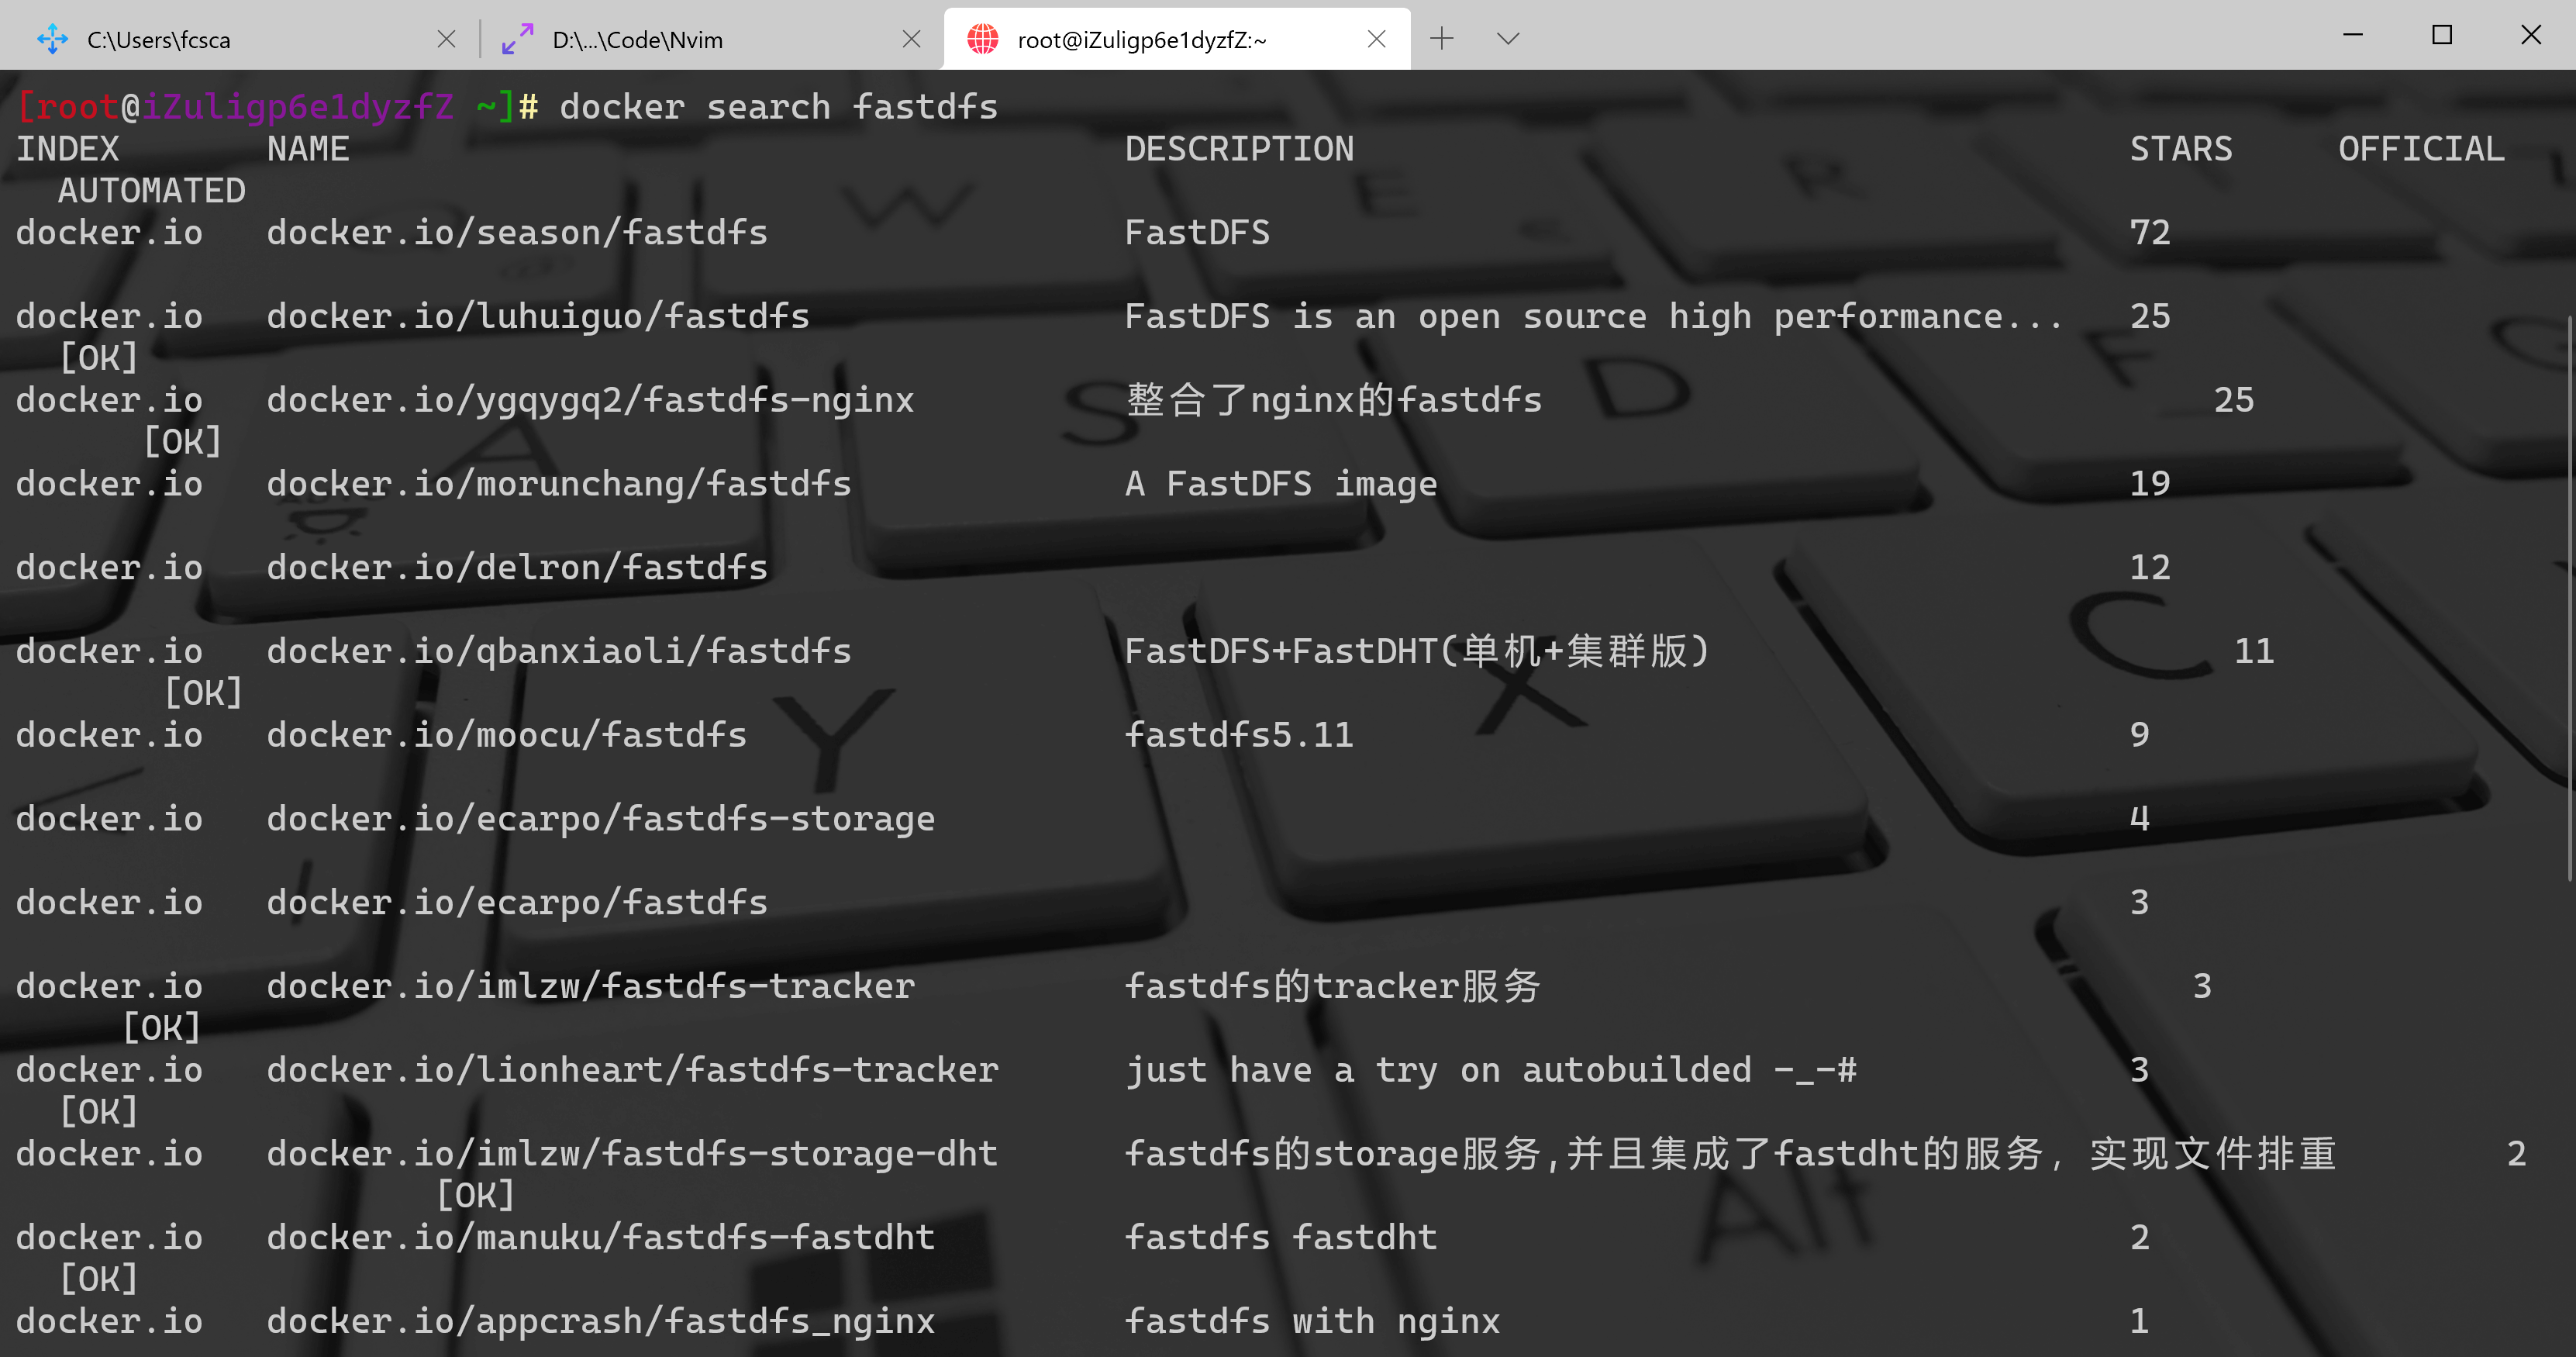The image size is (2576, 1357).
Task: Select the root@iZuligp6e1dyzfZ tab
Action: [x=1141, y=40]
